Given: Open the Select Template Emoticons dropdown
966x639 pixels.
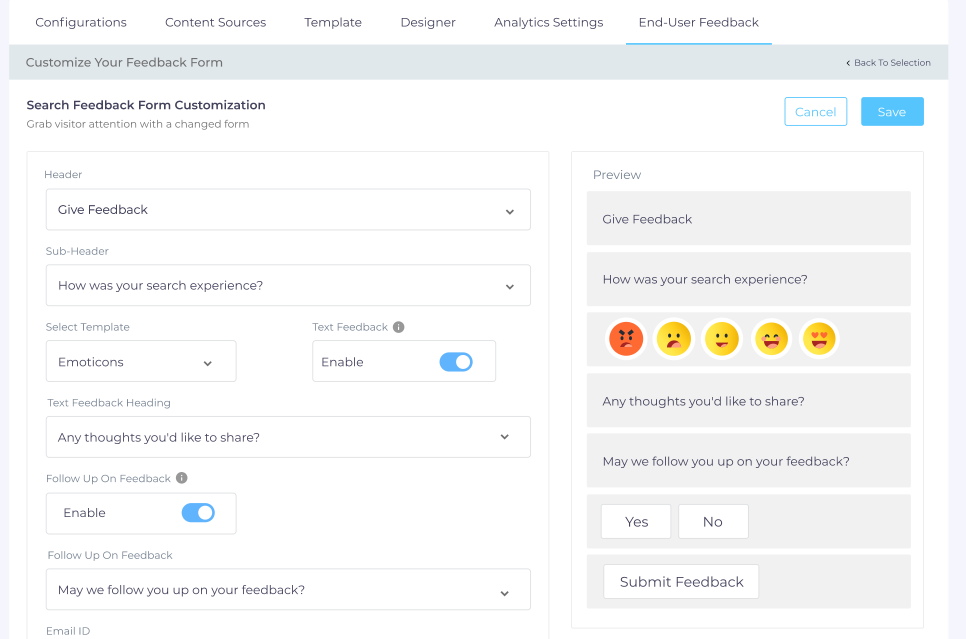Looking at the screenshot, I should [x=141, y=362].
